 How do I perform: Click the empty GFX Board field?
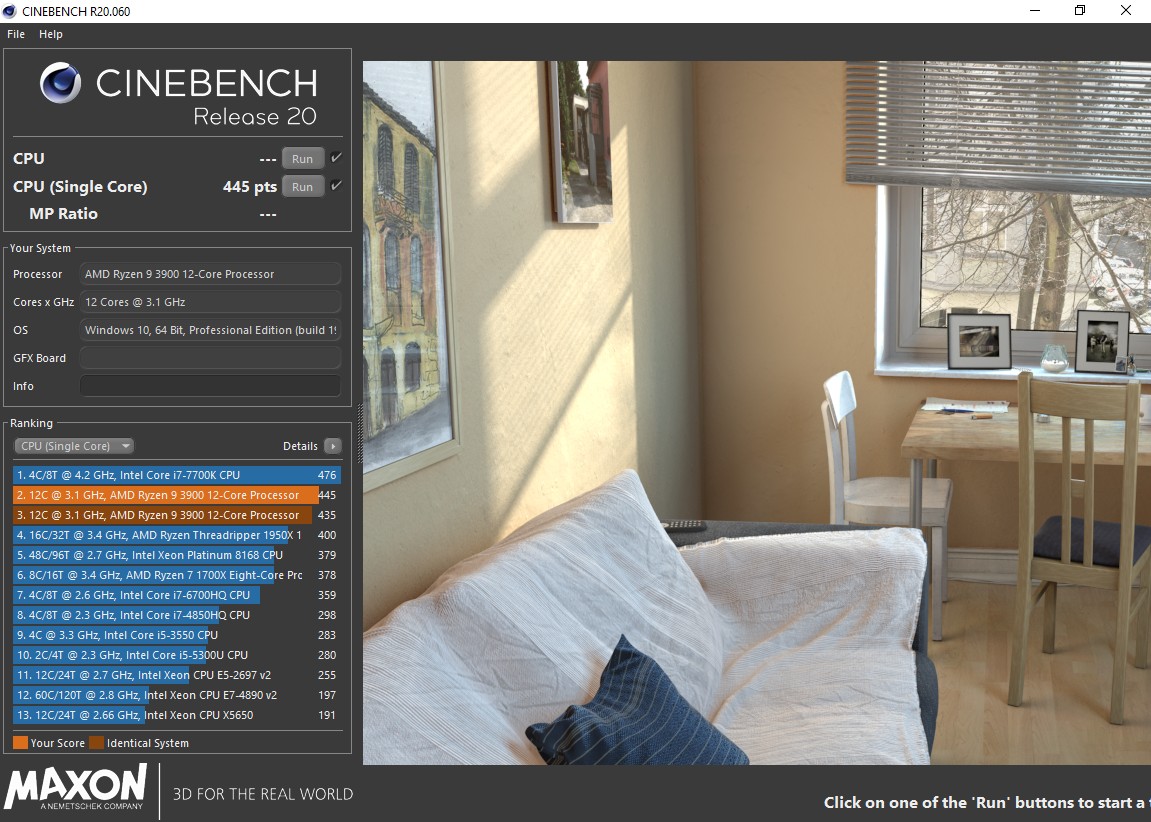point(210,357)
